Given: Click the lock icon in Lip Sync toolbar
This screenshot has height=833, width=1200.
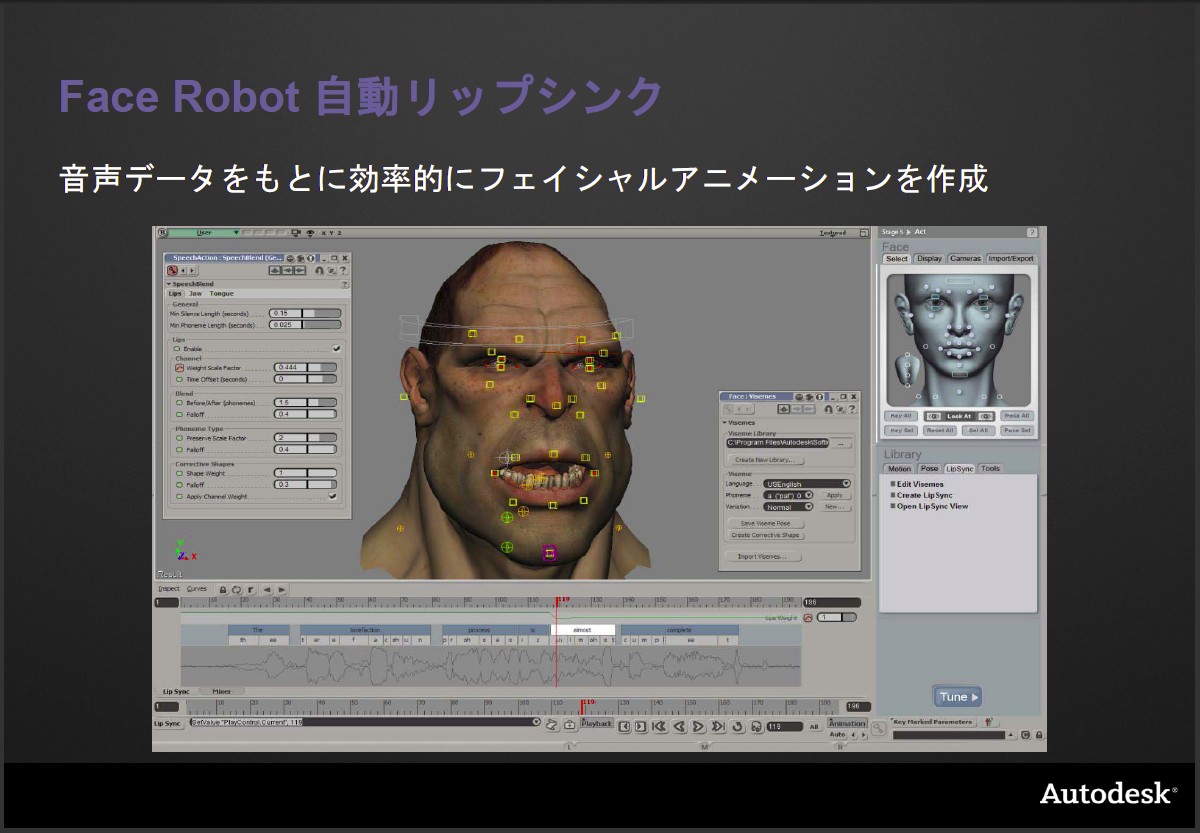Looking at the screenshot, I should click(x=223, y=590).
